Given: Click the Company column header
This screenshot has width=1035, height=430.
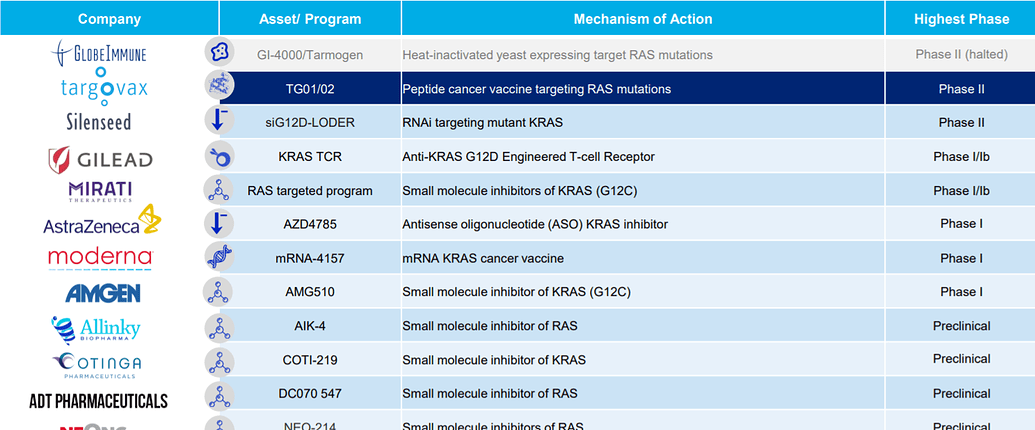Looking at the screenshot, I should tap(110, 18).
